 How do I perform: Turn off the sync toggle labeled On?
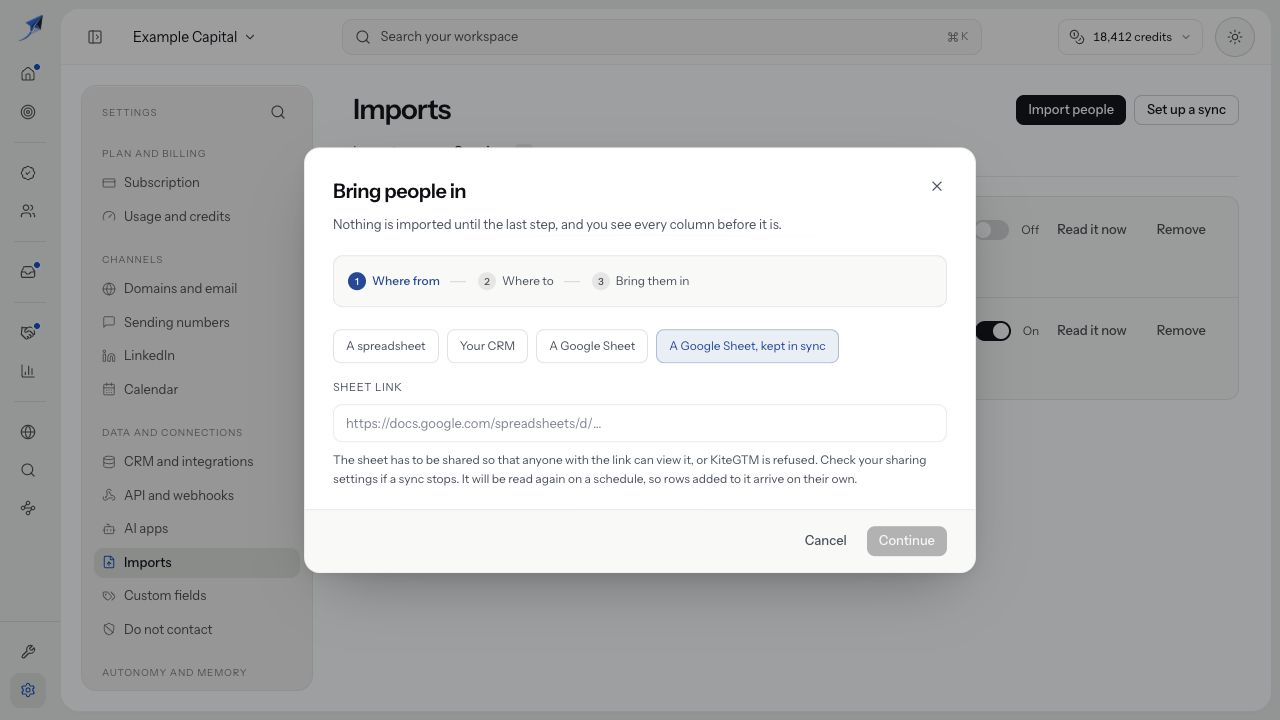point(993,331)
